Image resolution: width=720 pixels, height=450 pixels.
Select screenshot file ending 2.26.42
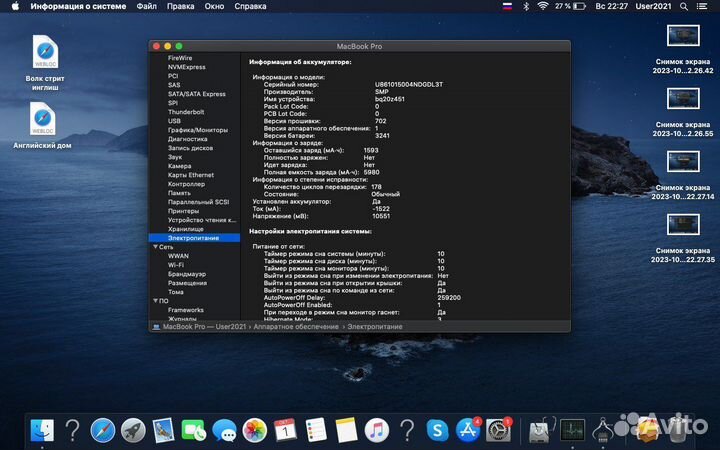click(x=683, y=49)
